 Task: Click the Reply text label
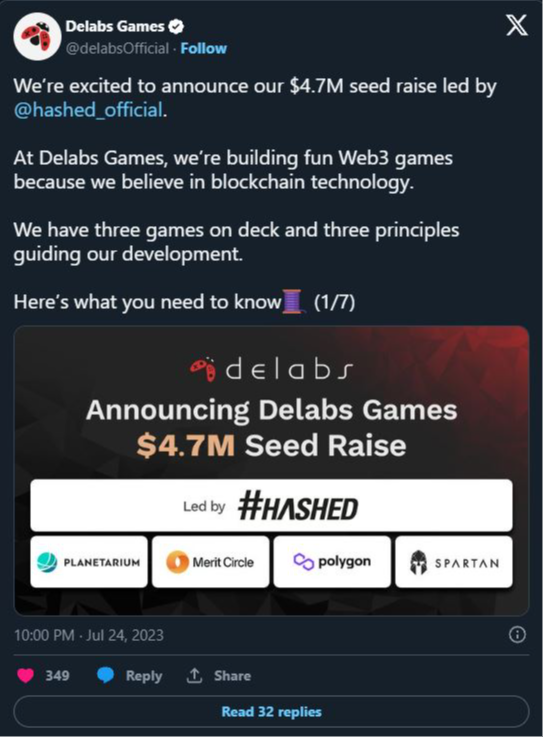[x=144, y=675]
